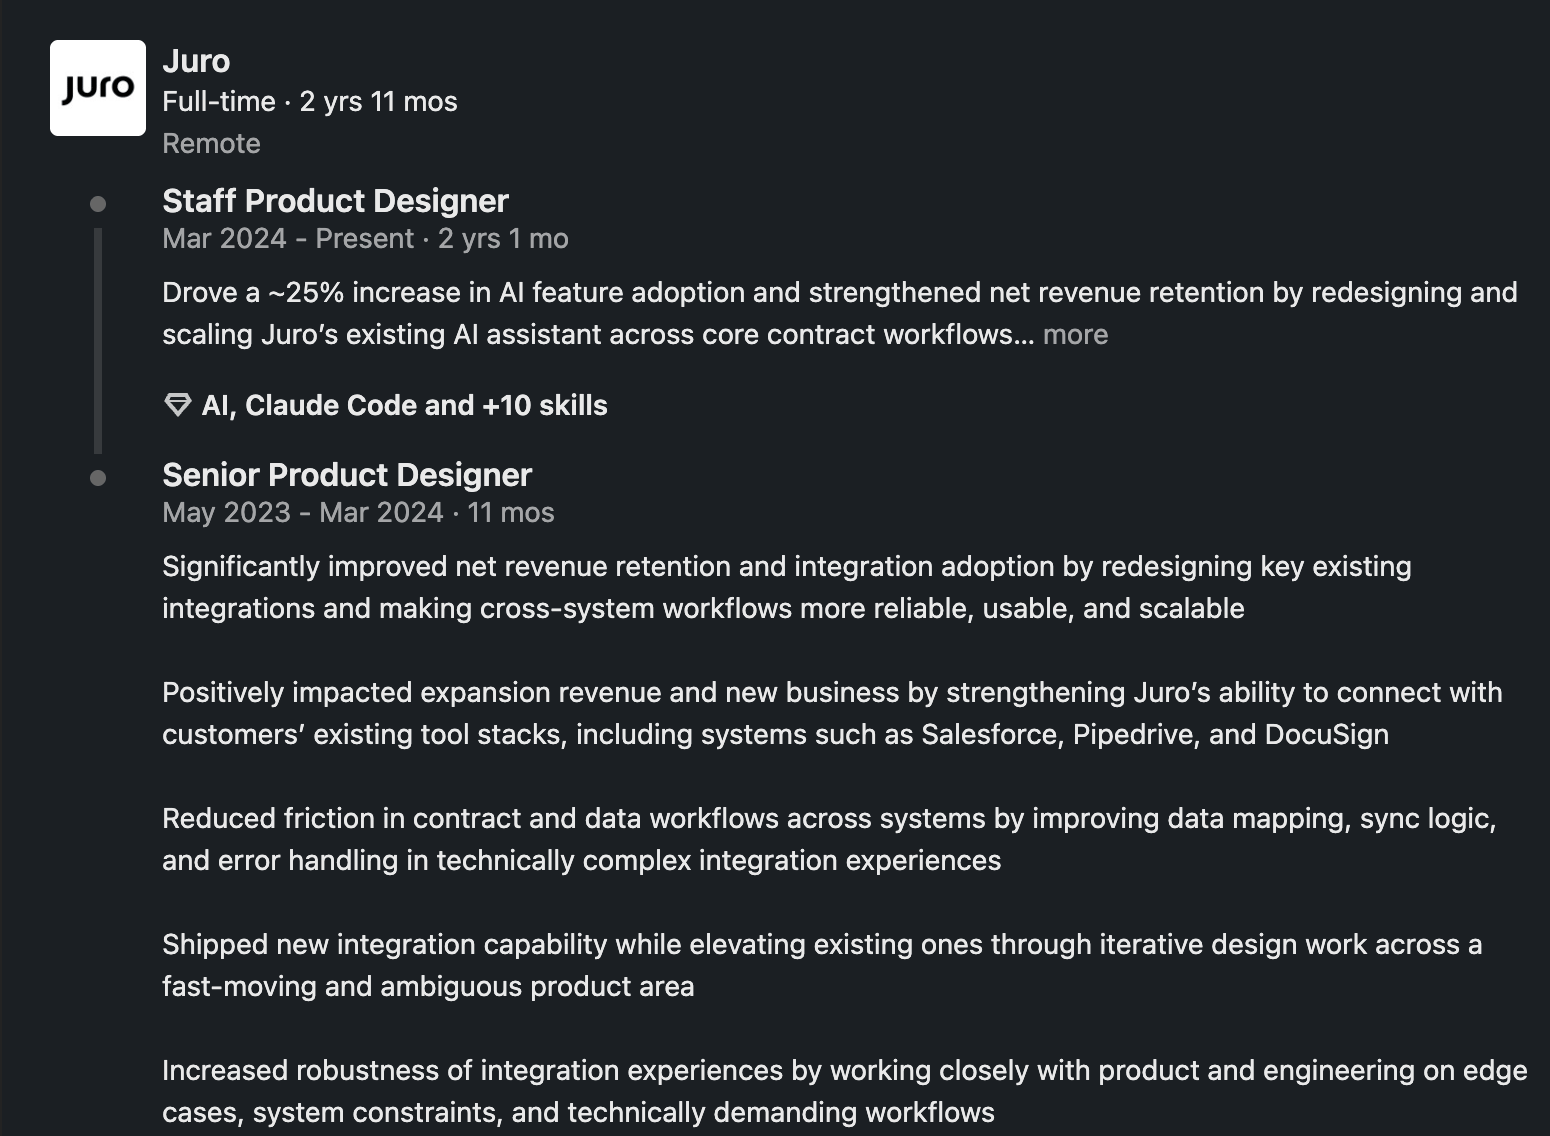Click timeline dot beside Senior Product Designer
The height and width of the screenshot is (1136, 1550).
coord(98,478)
